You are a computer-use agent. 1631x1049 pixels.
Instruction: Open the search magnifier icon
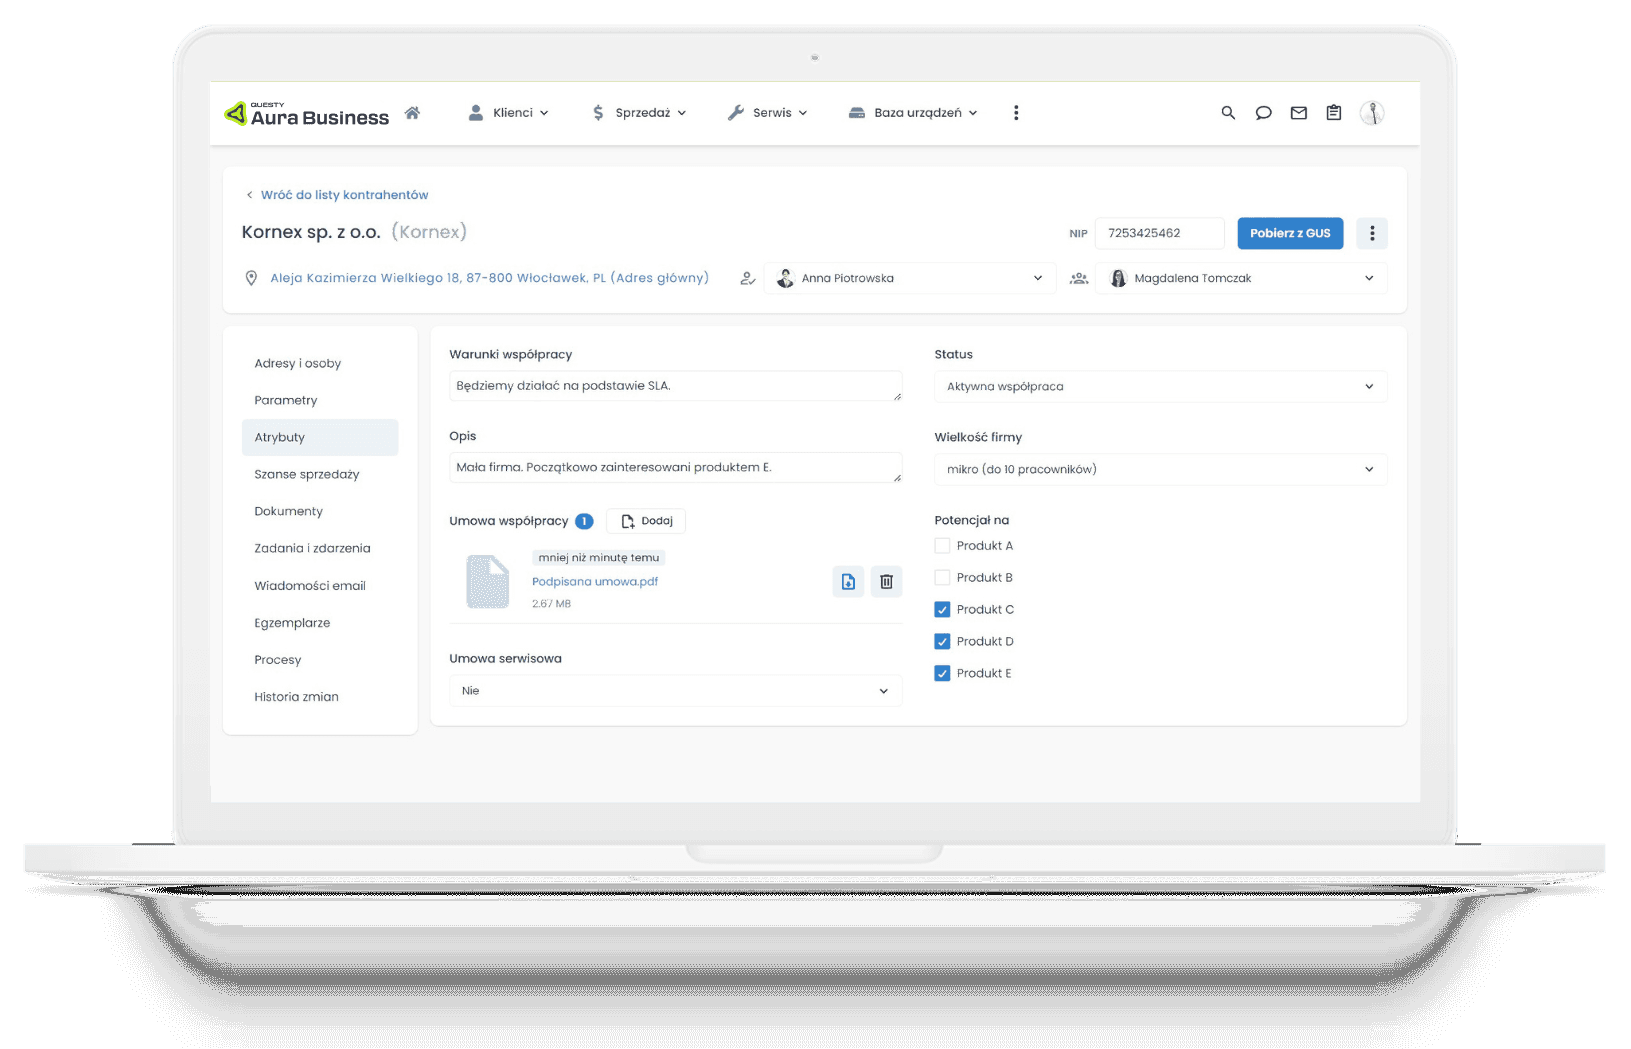pyautogui.click(x=1228, y=113)
